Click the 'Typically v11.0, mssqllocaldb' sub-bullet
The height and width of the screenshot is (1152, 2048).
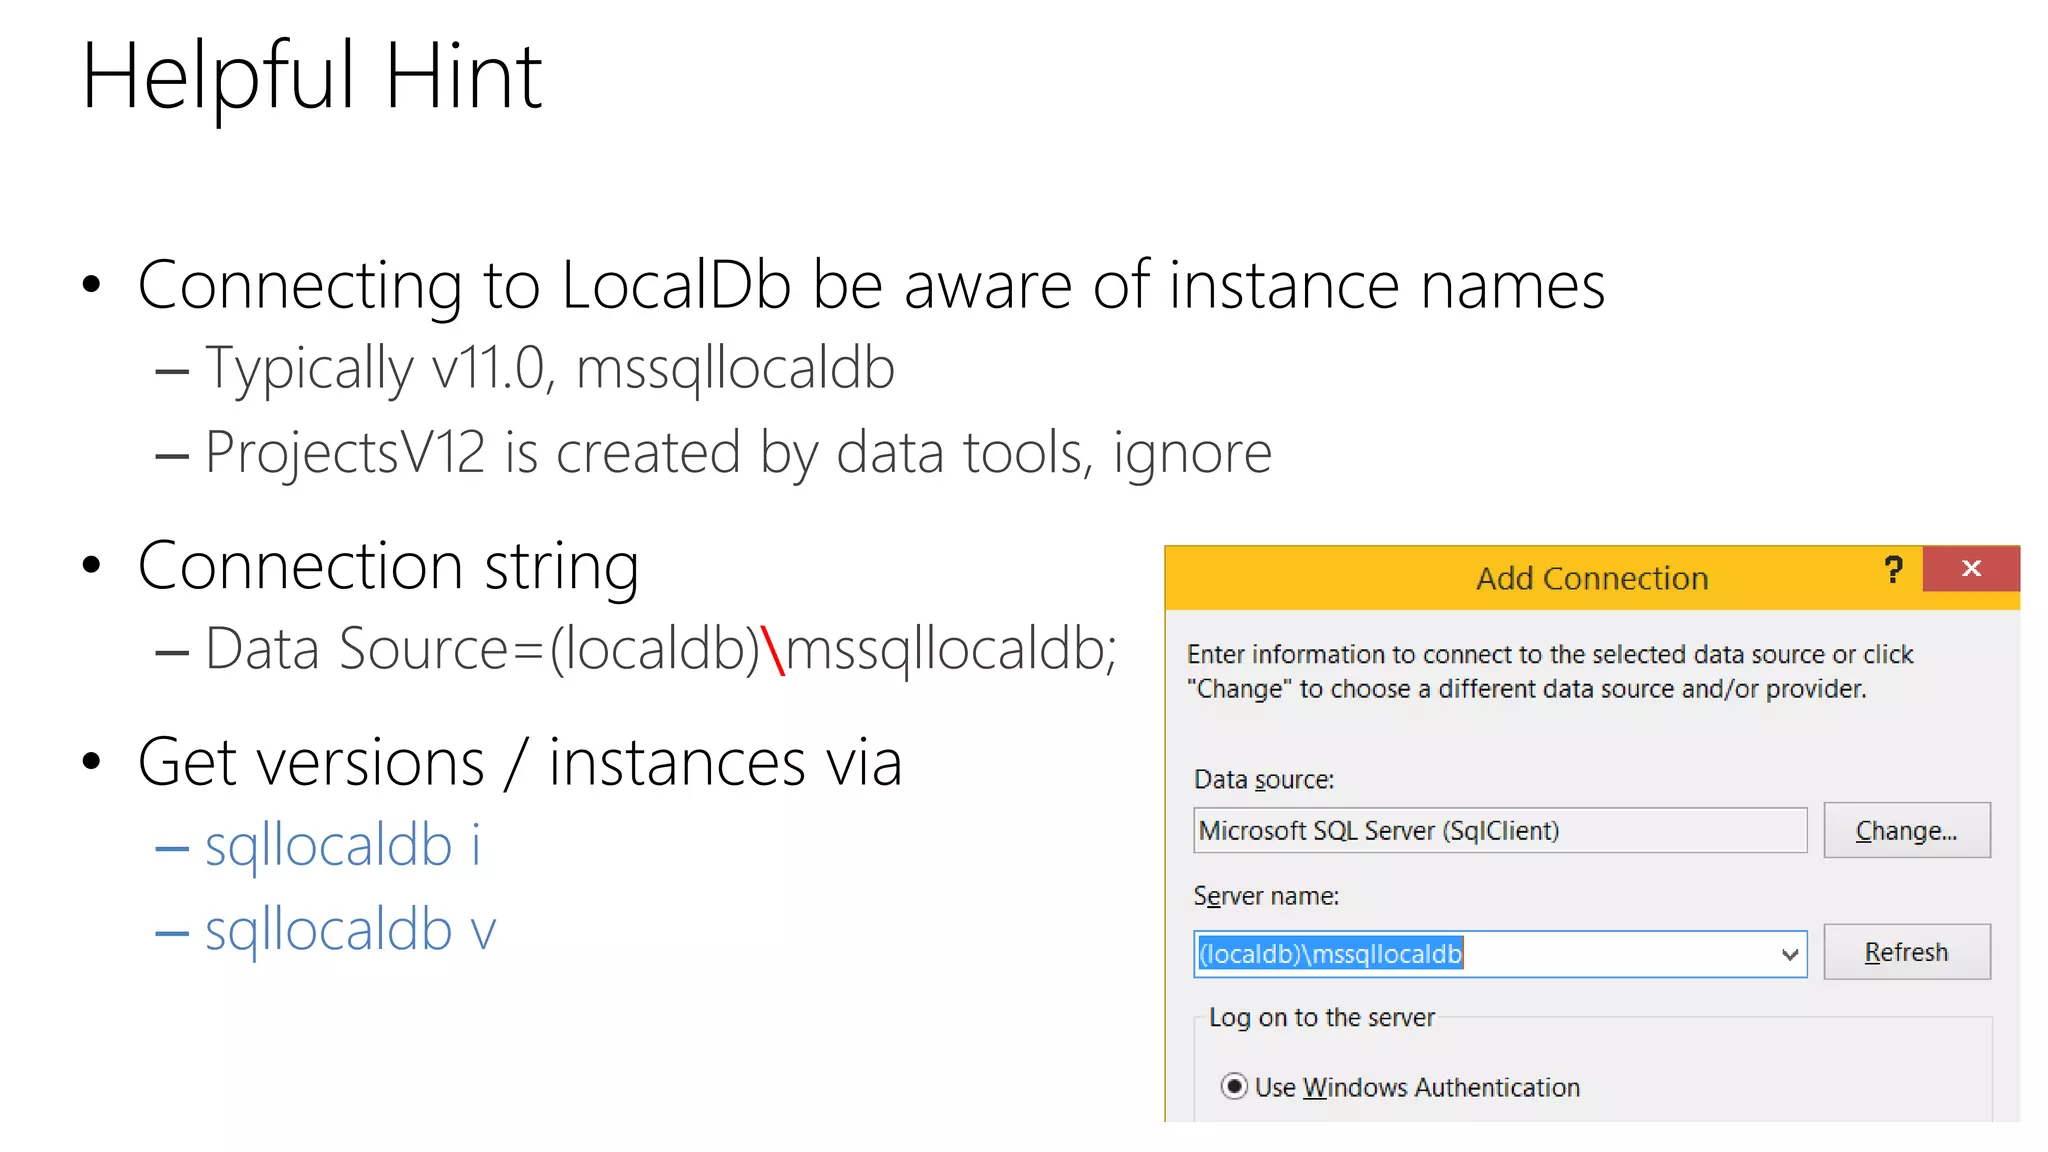[x=549, y=368]
